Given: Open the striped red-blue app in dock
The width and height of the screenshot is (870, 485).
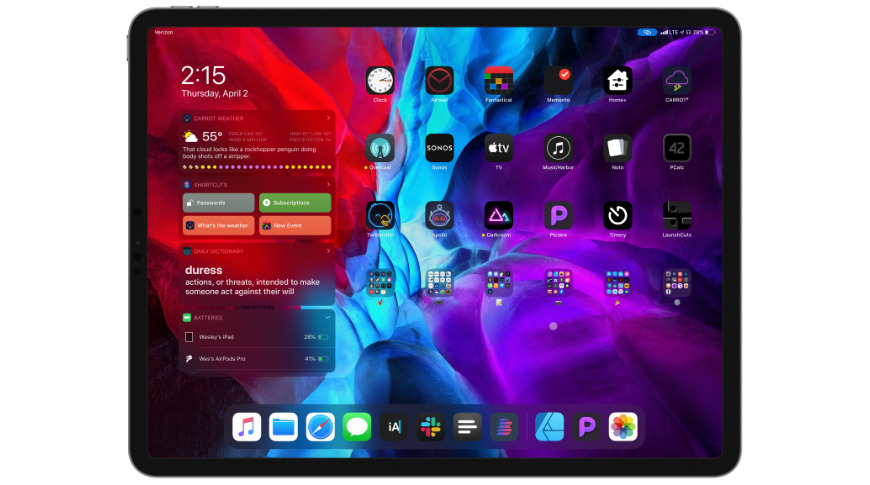Looking at the screenshot, I should [504, 427].
